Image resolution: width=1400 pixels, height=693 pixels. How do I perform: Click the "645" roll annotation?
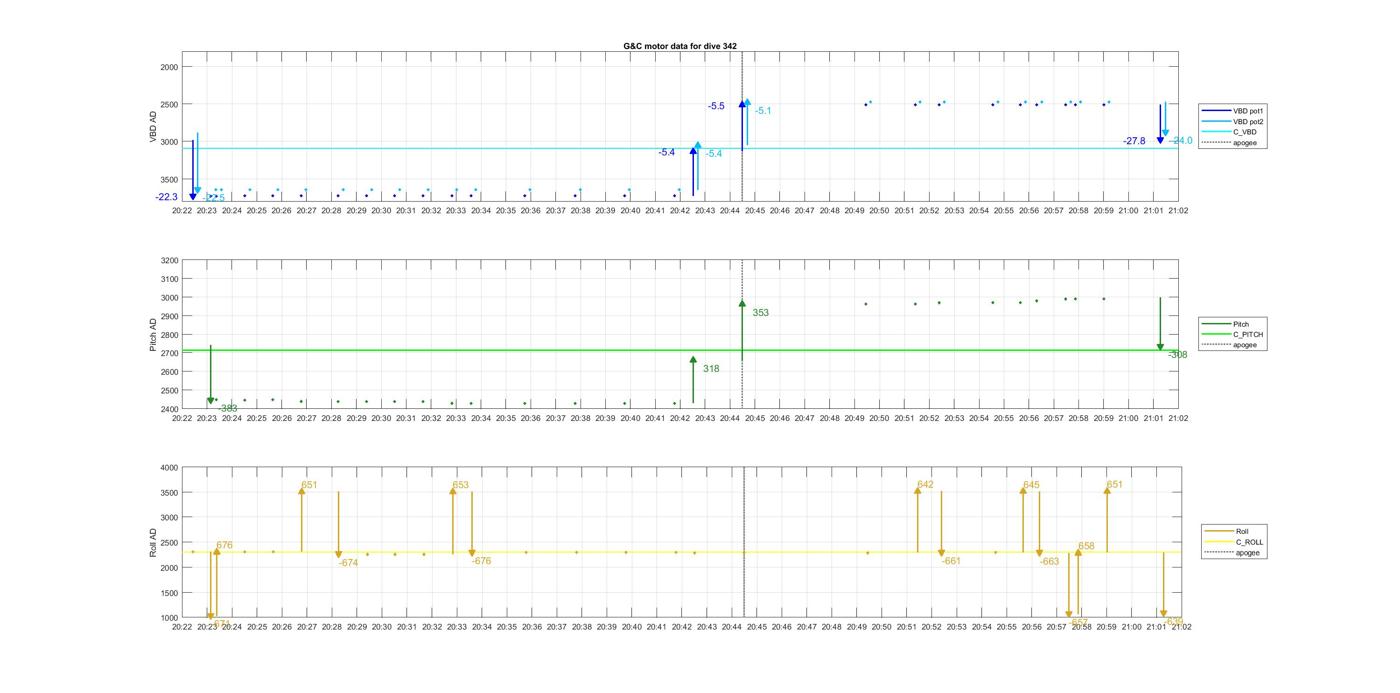pyautogui.click(x=1031, y=485)
